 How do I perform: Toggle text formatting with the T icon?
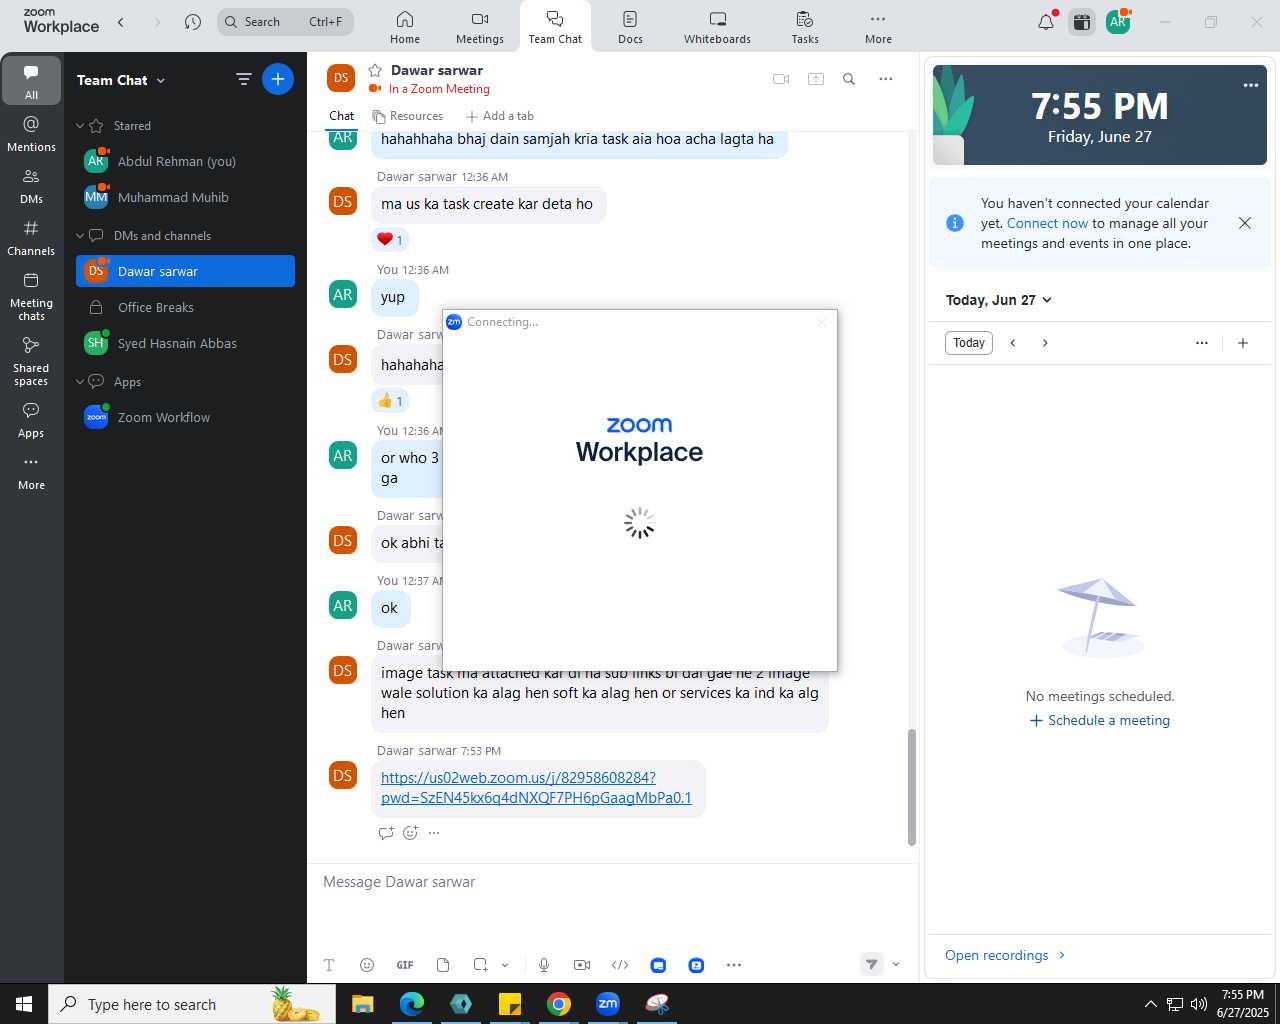[x=329, y=965]
